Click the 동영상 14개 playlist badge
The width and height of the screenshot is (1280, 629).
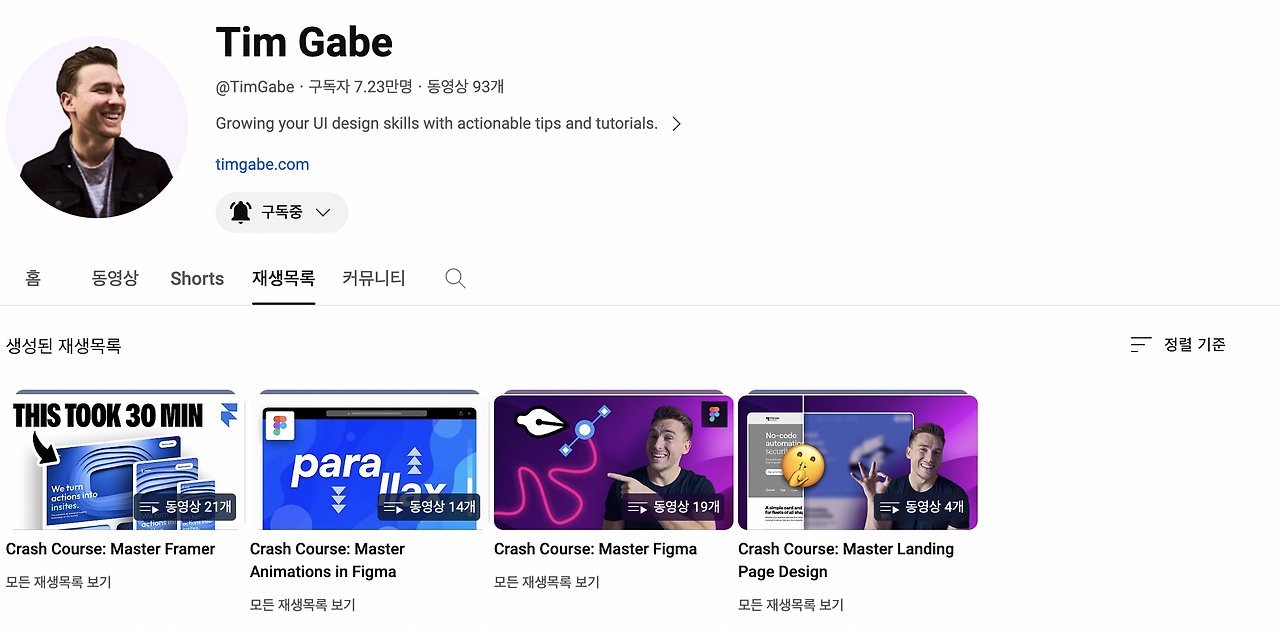coord(428,507)
